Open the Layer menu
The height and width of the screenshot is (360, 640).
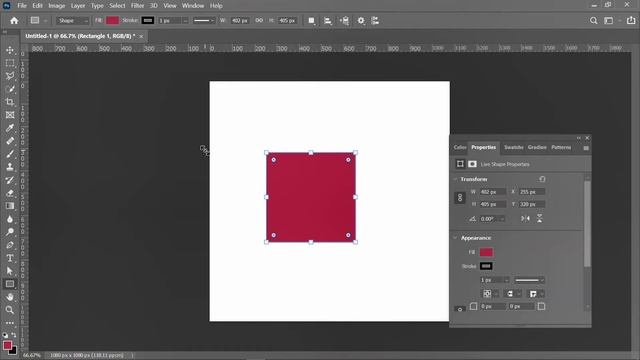(x=78, y=6)
